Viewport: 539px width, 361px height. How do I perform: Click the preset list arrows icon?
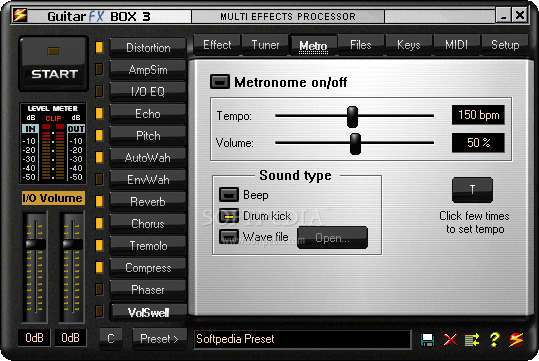tap(472, 340)
